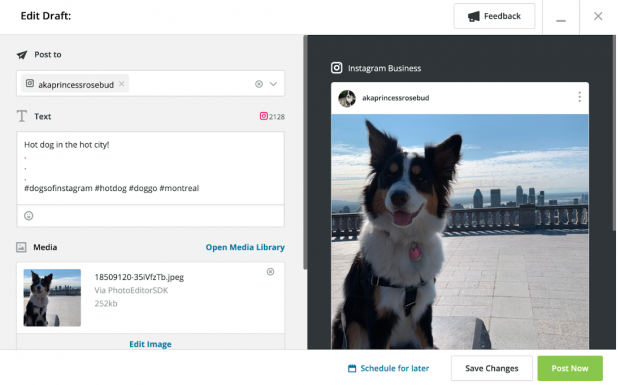
Task: Click the Text section T icon
Action: [22, 116]
